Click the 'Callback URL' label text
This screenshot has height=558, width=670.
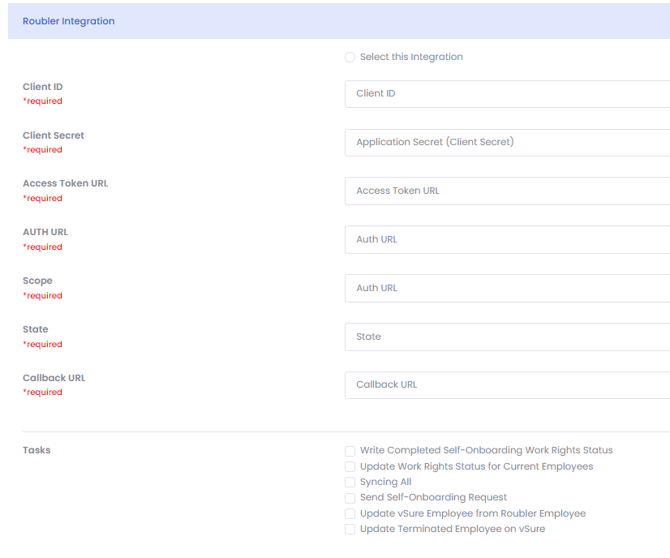coord(54,378)
